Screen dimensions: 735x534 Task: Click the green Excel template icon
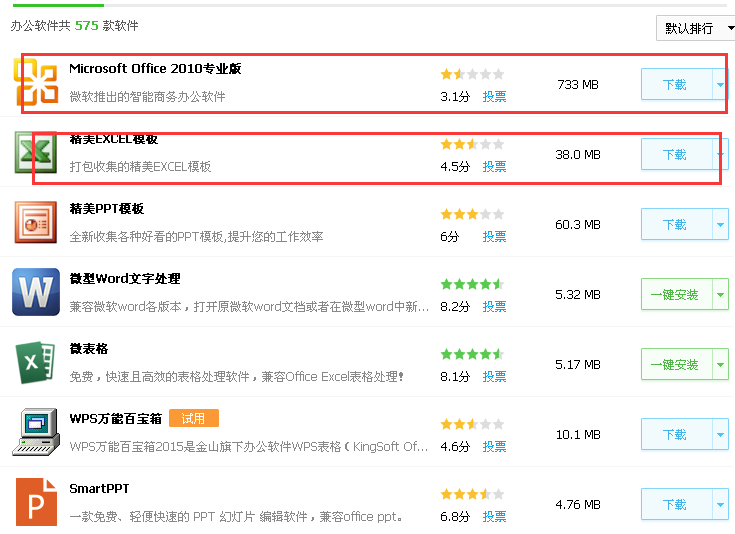[x=36, y=152]
